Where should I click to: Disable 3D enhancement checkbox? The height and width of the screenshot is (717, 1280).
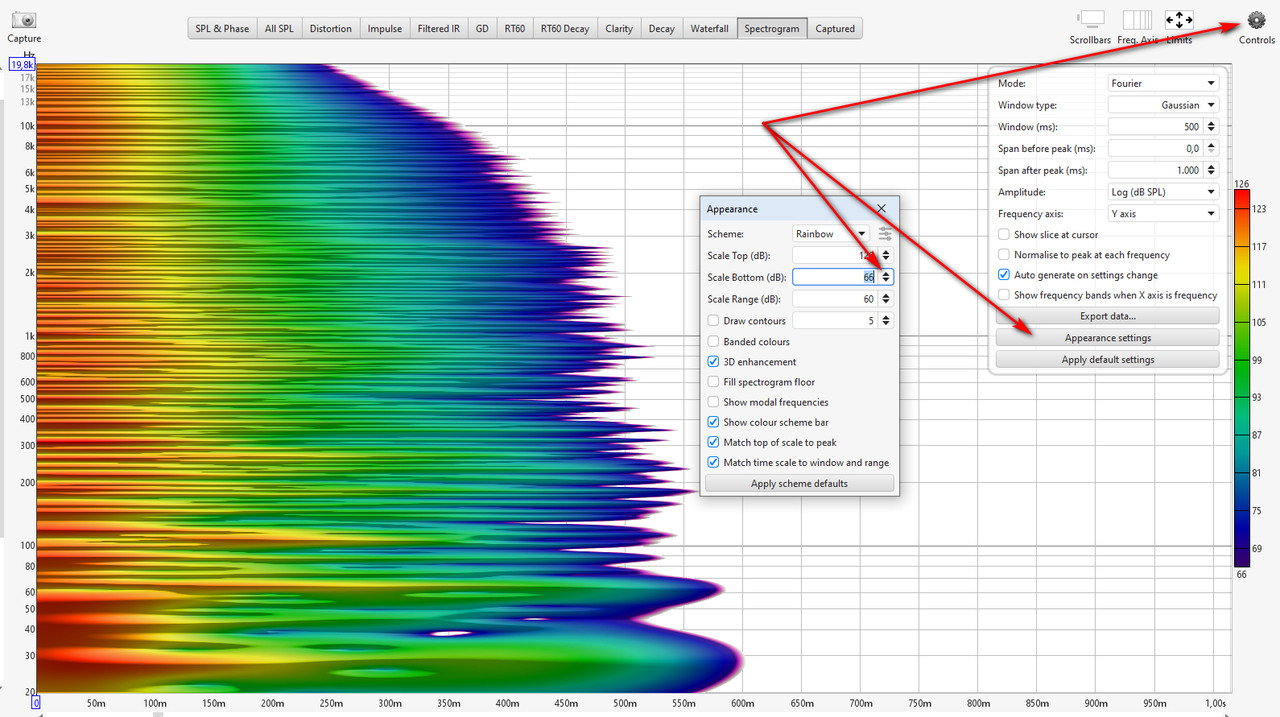click(x=713, y=362)
